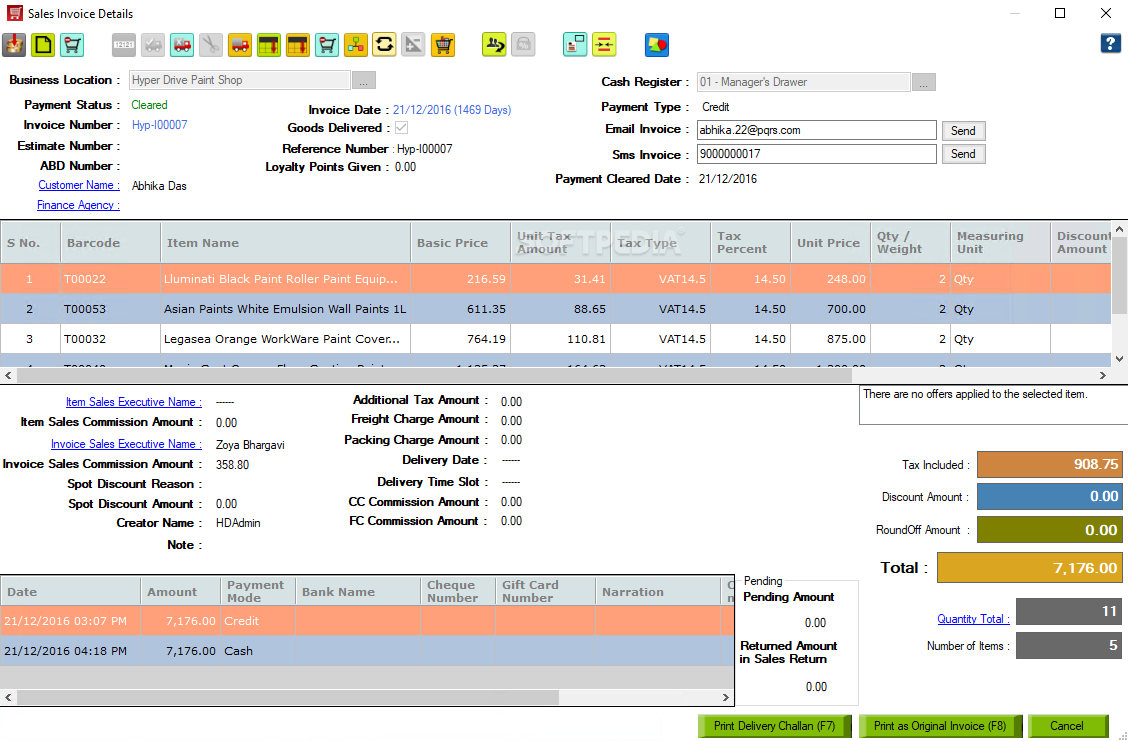
Task: Send the email invoice
Action: (963, 130)
